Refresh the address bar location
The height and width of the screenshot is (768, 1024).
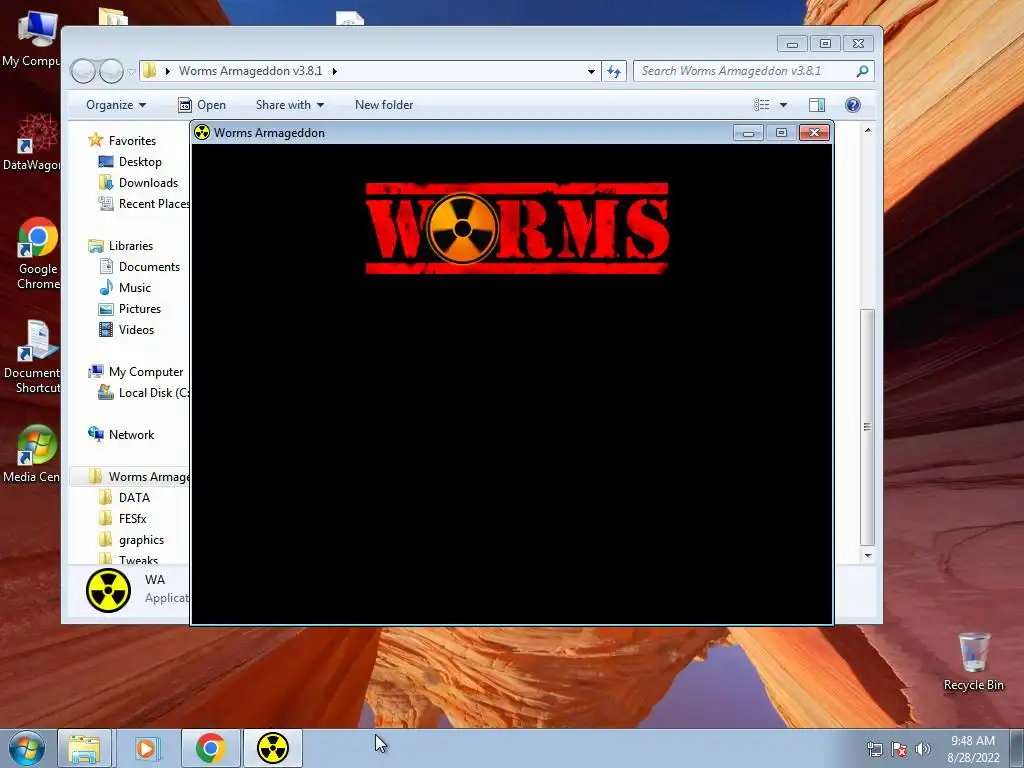click(x=614, y=71)
